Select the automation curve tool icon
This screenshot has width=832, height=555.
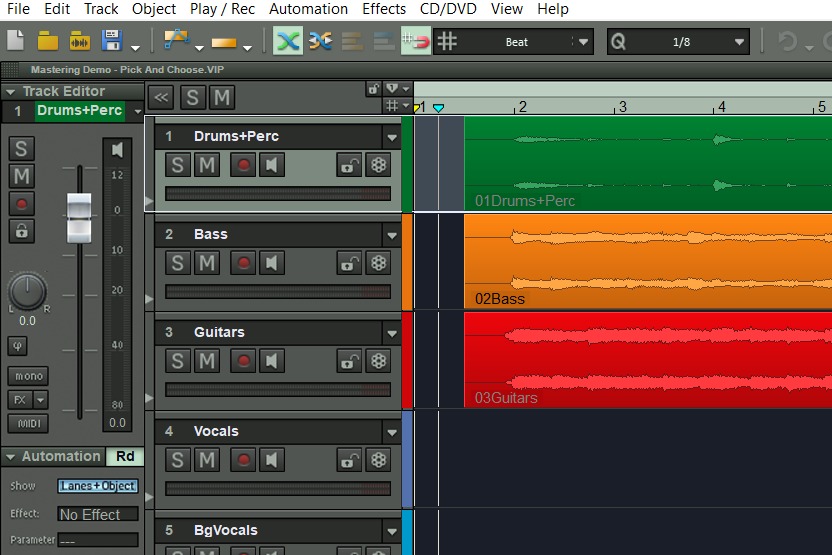[177, 40]
